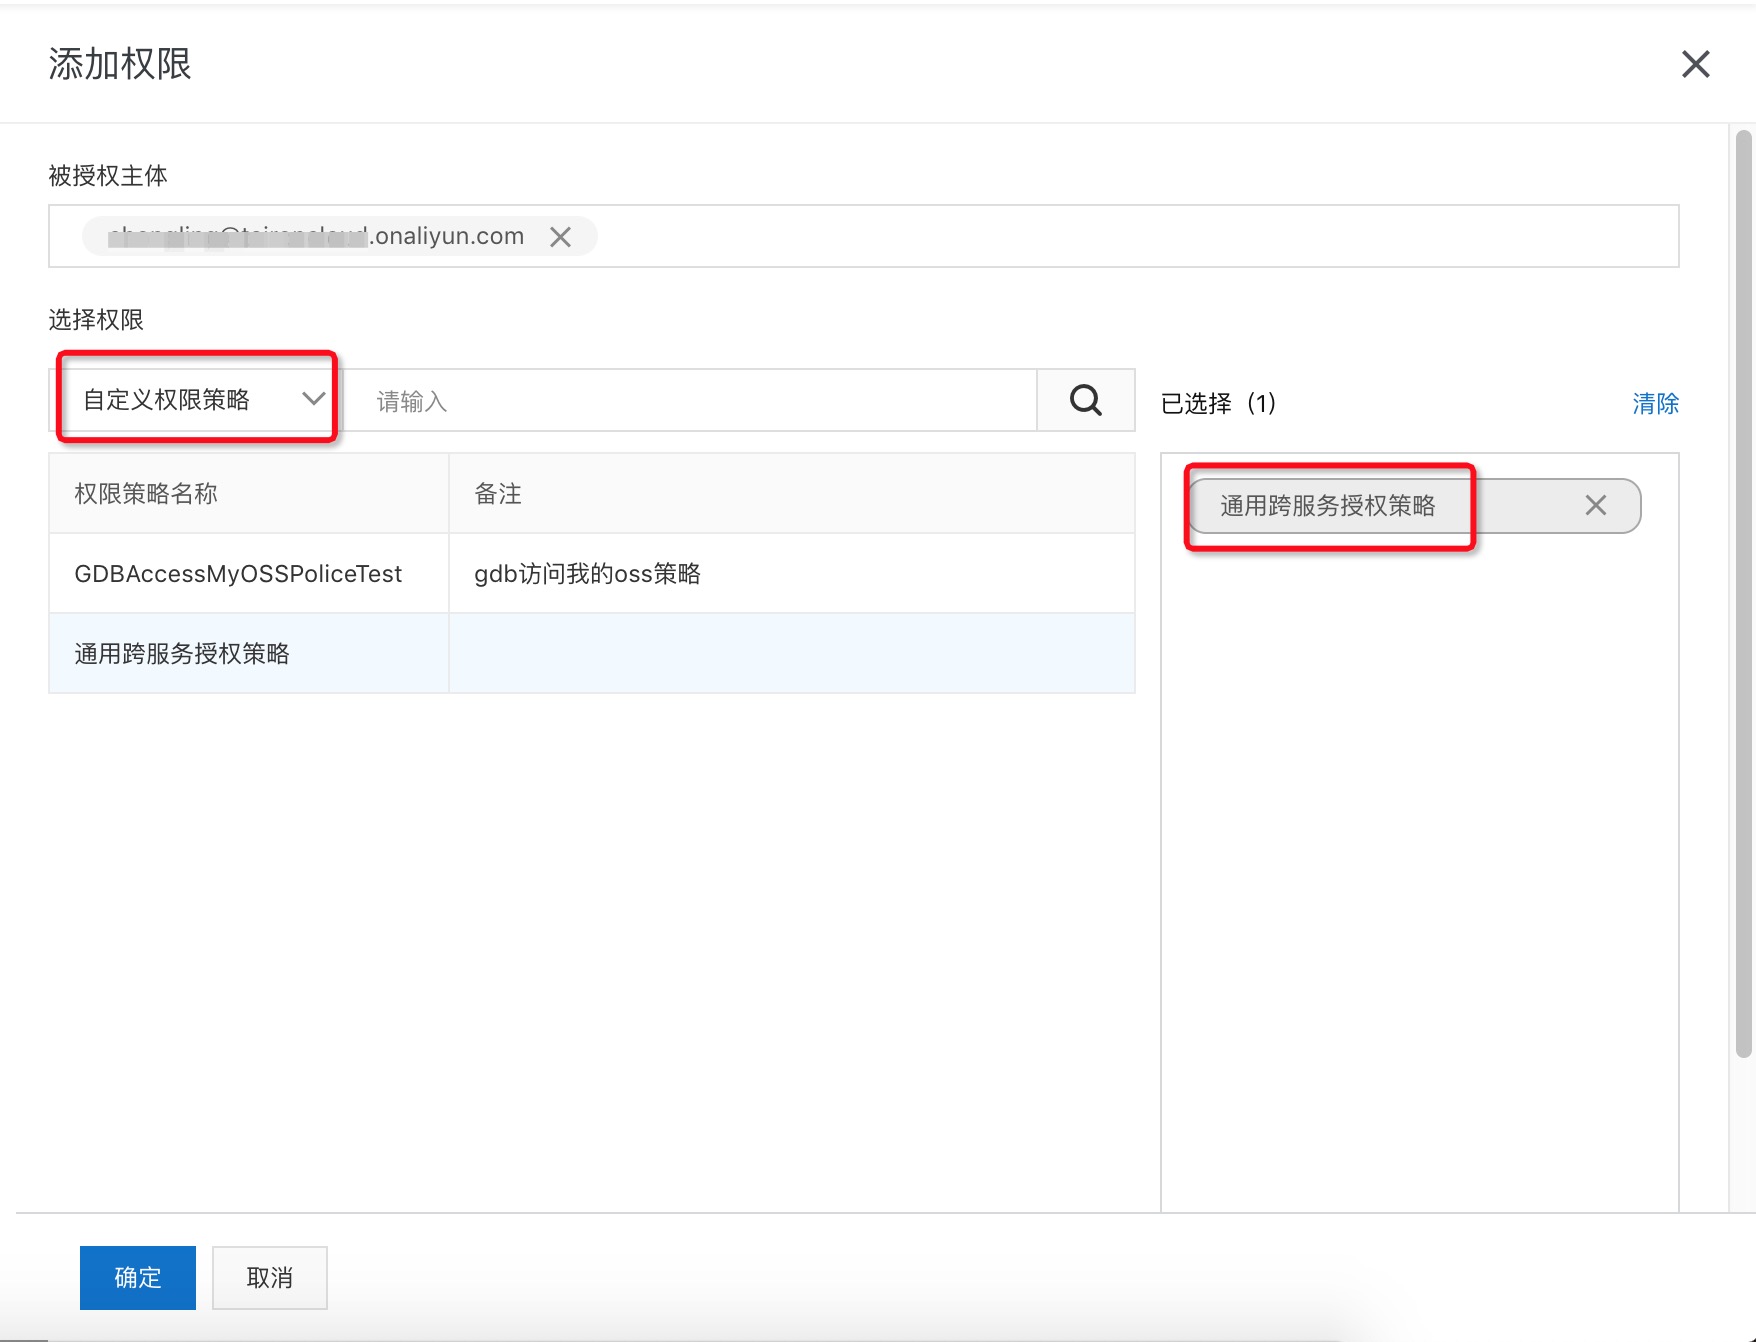The width and height of the screenshot is (1756, 1342).
Task: Remove the onaliyun.com principal tag
Action: (560, 237)
